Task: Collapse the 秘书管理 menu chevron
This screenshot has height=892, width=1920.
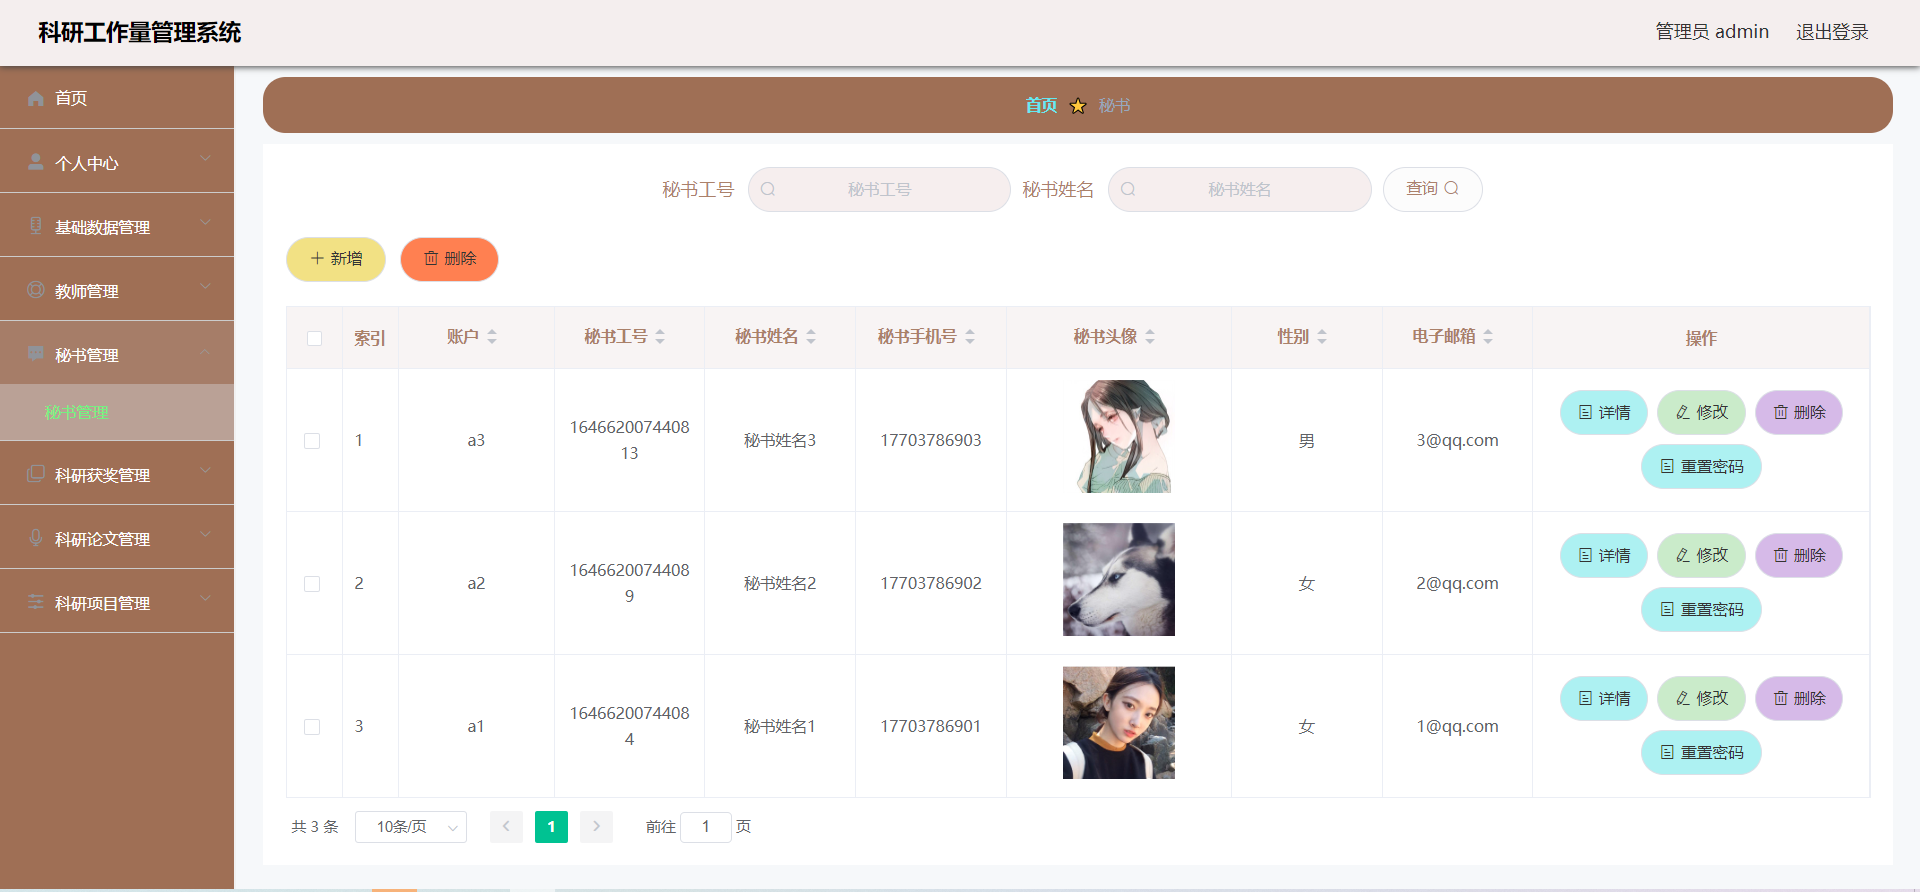Action: [205, 351]
